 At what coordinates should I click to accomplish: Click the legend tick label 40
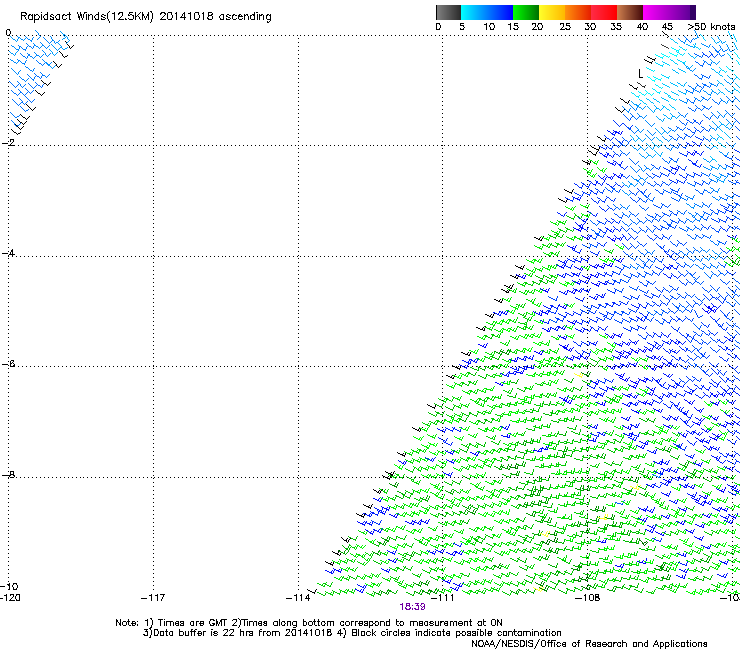pos(642,27)
